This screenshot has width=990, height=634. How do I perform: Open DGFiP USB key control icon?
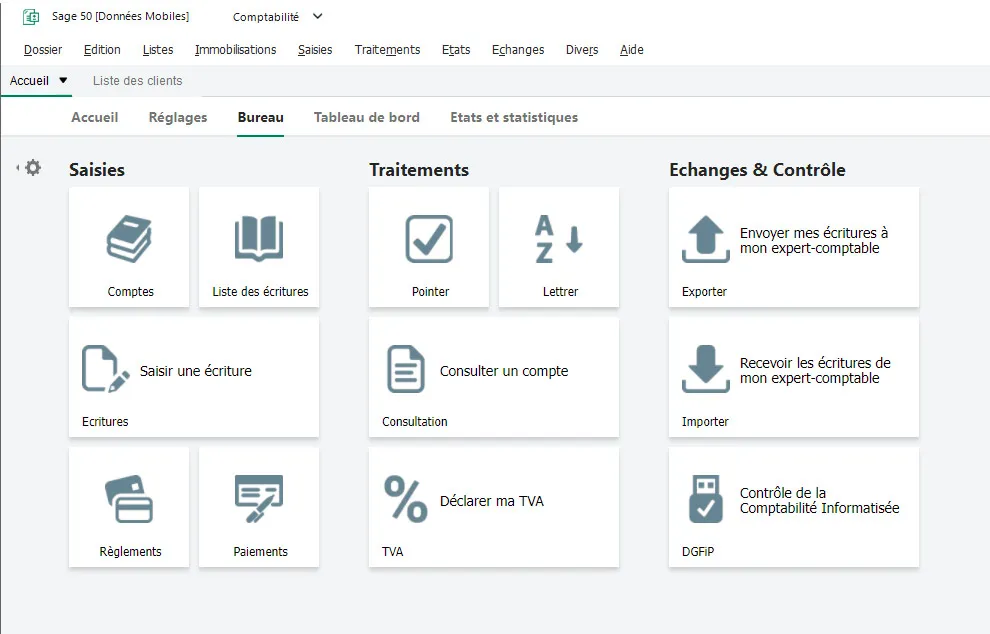click(705, 499)
